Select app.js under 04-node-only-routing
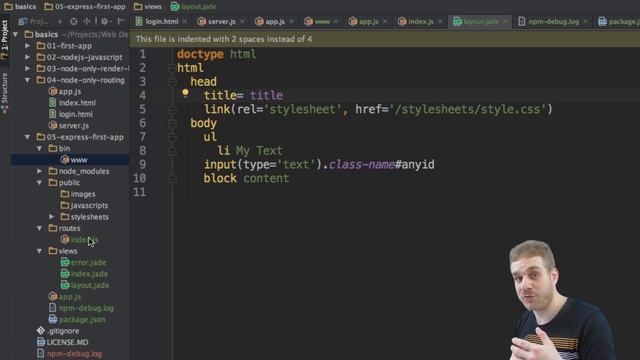Image resolution: width=640 pixels, height=360 pixels. [x=64, y=91]
